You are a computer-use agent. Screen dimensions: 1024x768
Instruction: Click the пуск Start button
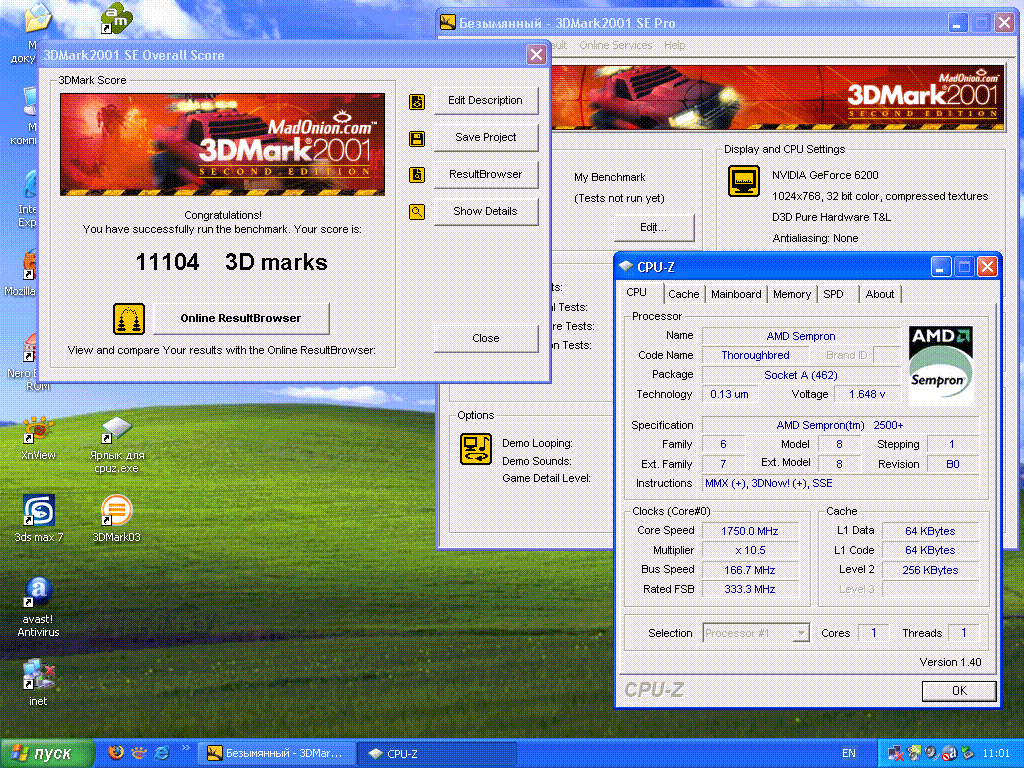tap(46, 753)
